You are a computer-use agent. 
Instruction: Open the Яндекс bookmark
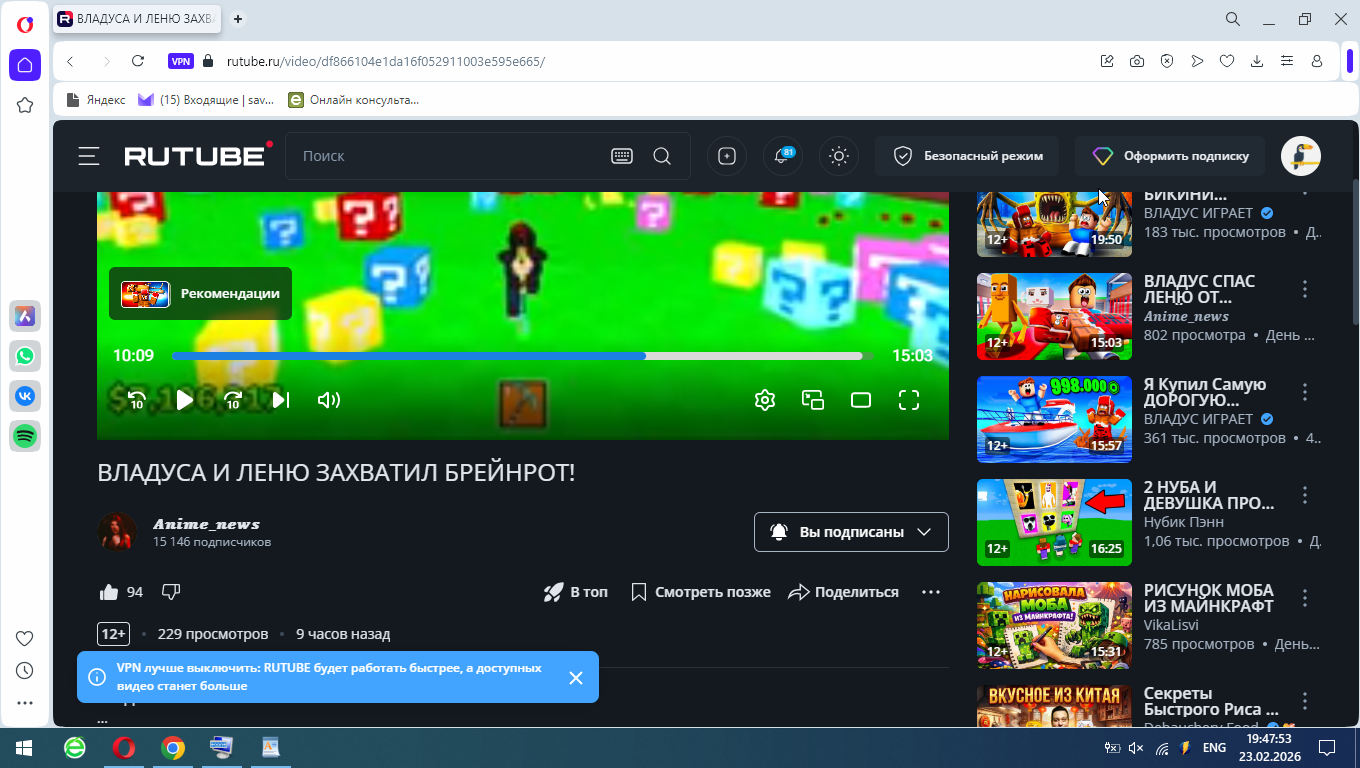tap(96, 100)
